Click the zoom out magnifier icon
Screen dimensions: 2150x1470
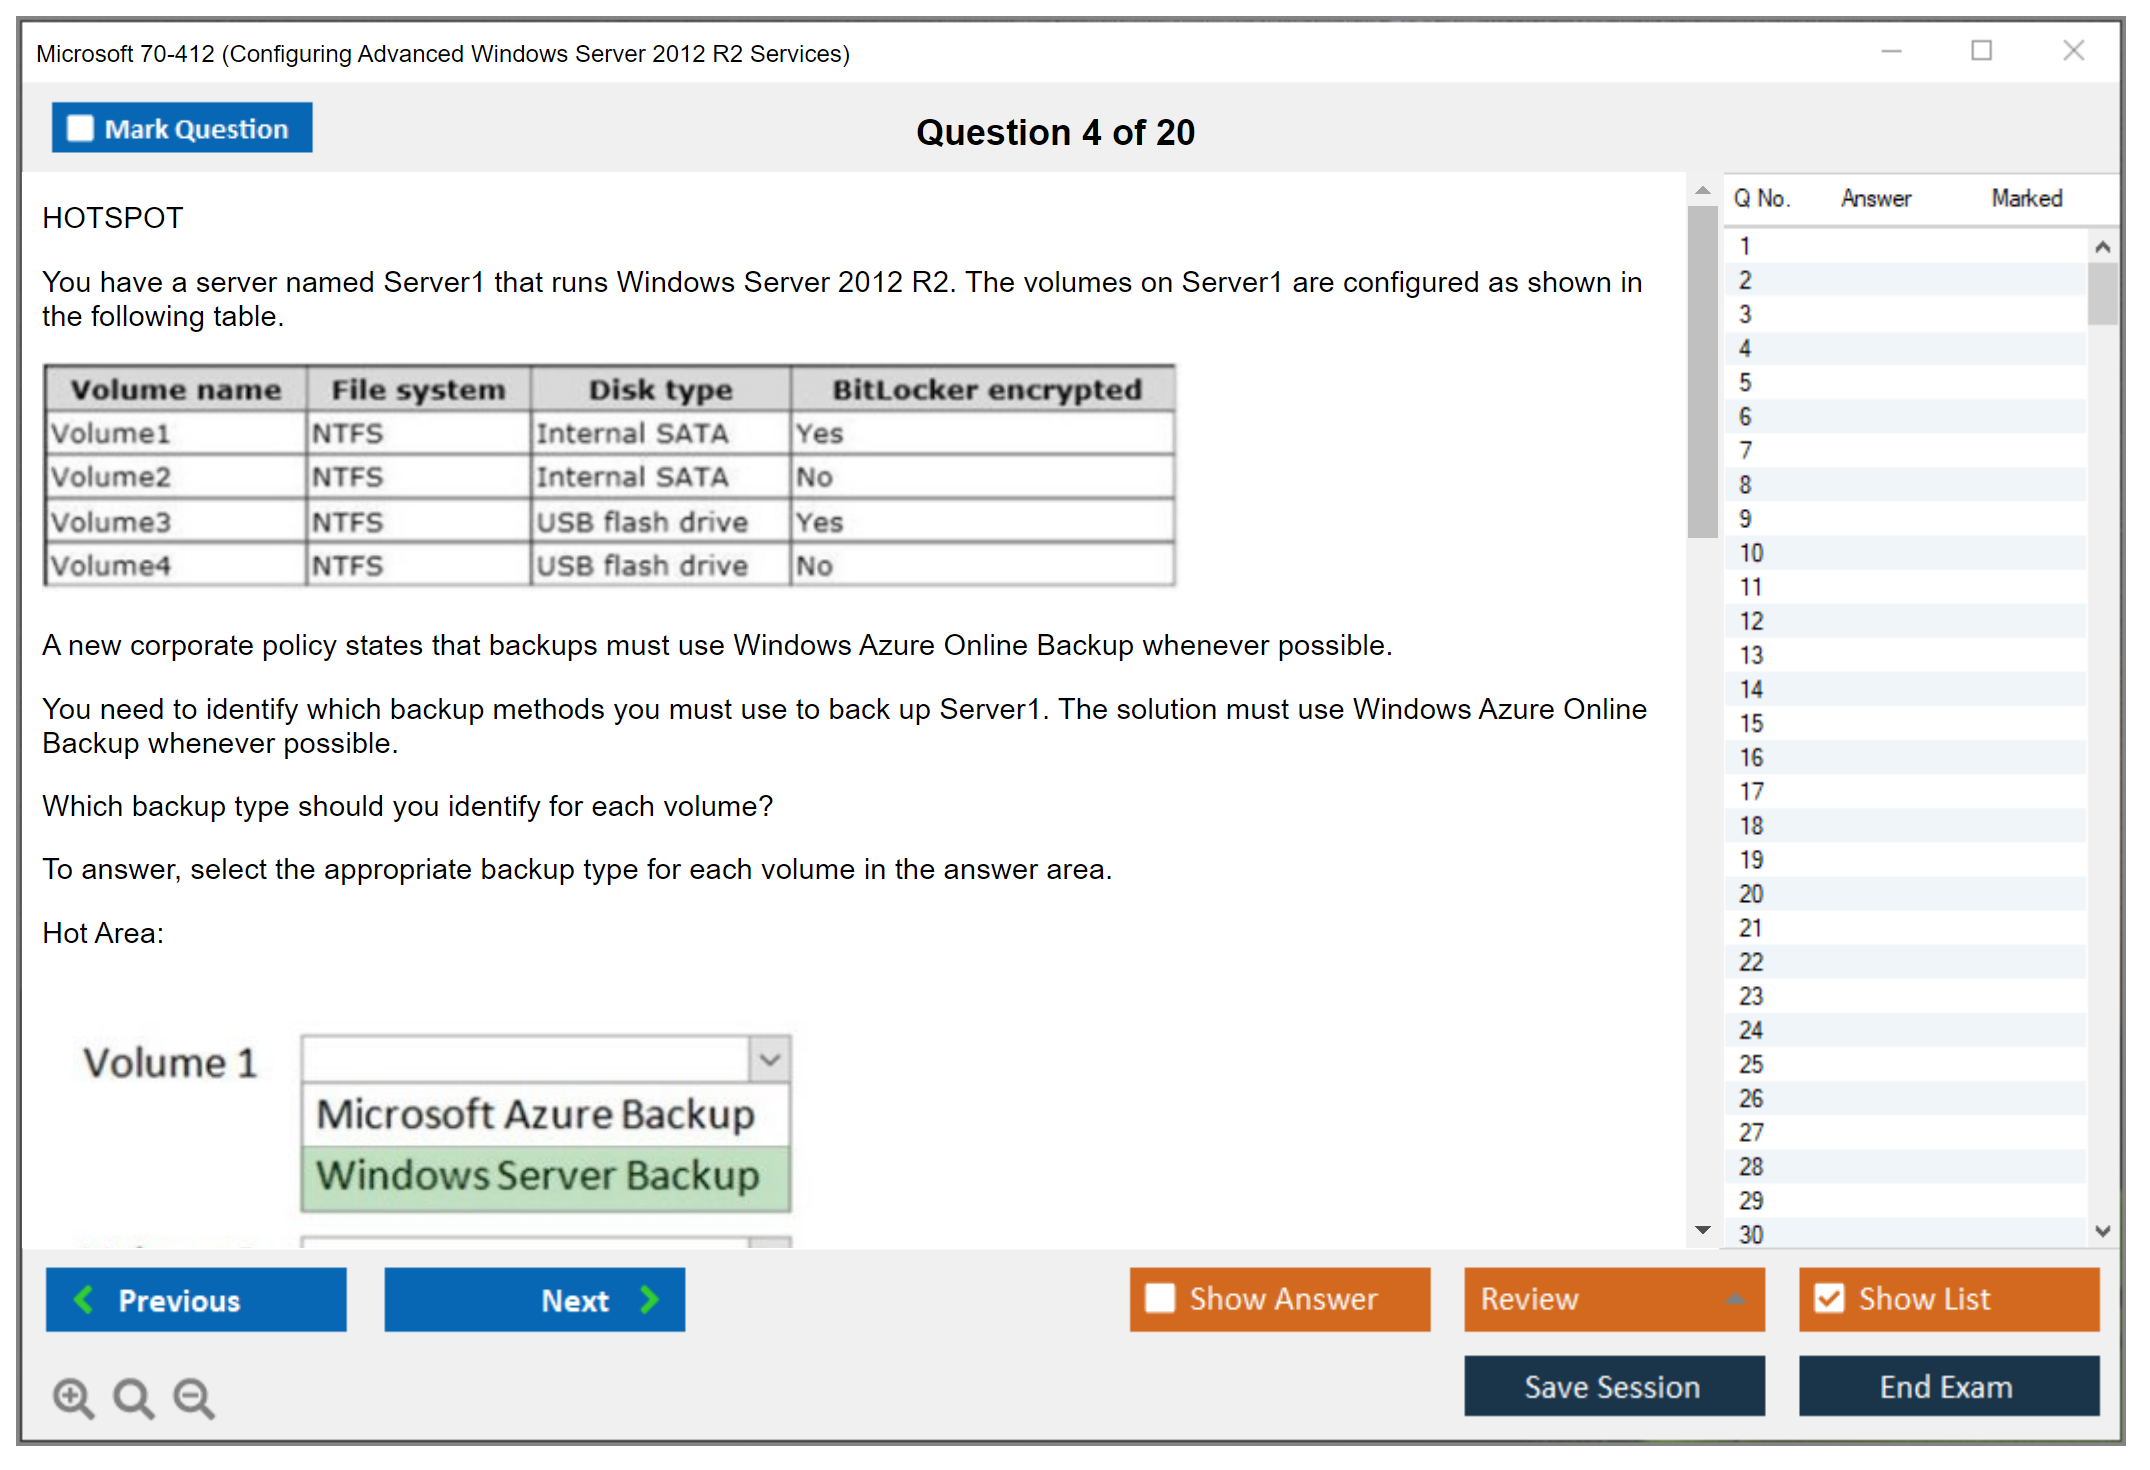coord(193,1397)
